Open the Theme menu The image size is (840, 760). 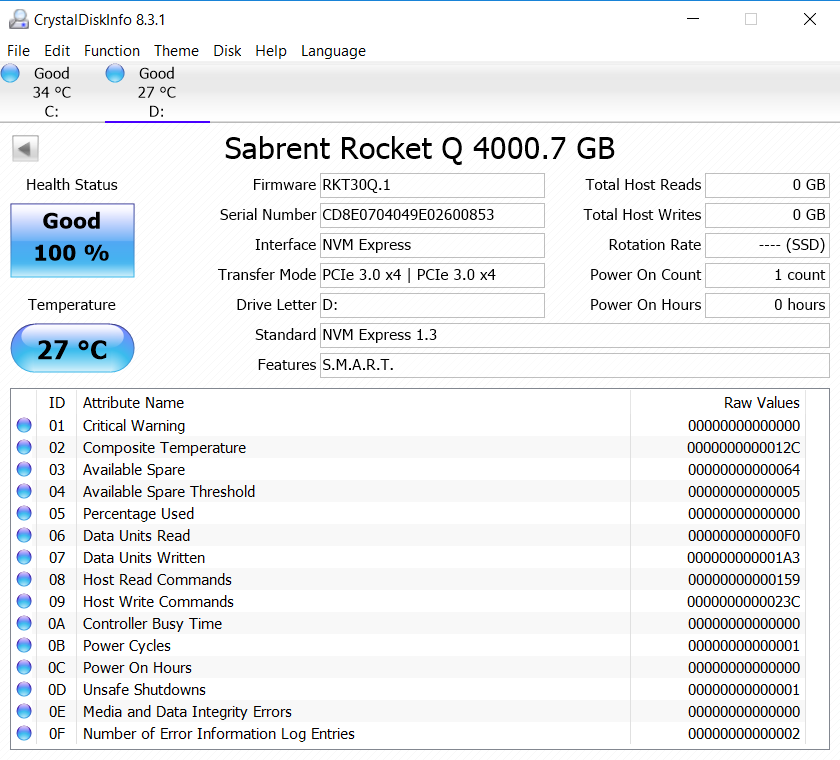pyautogui.click(x=176, y=51)
